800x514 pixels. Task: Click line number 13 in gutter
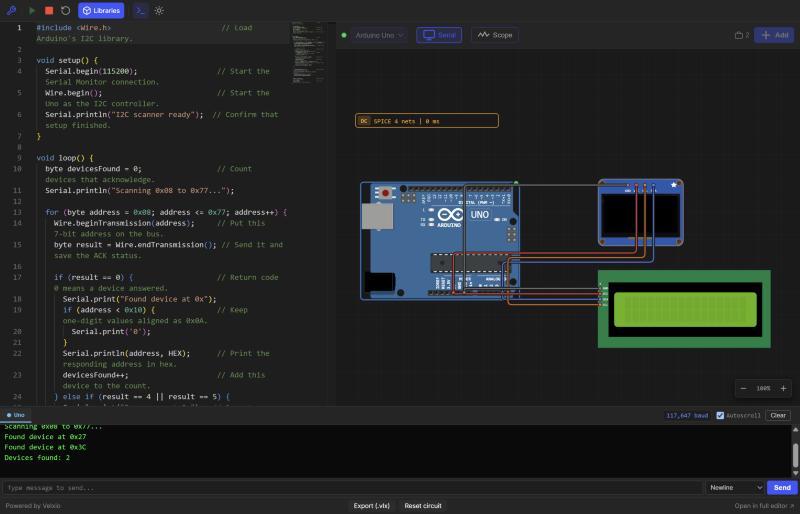17,212
